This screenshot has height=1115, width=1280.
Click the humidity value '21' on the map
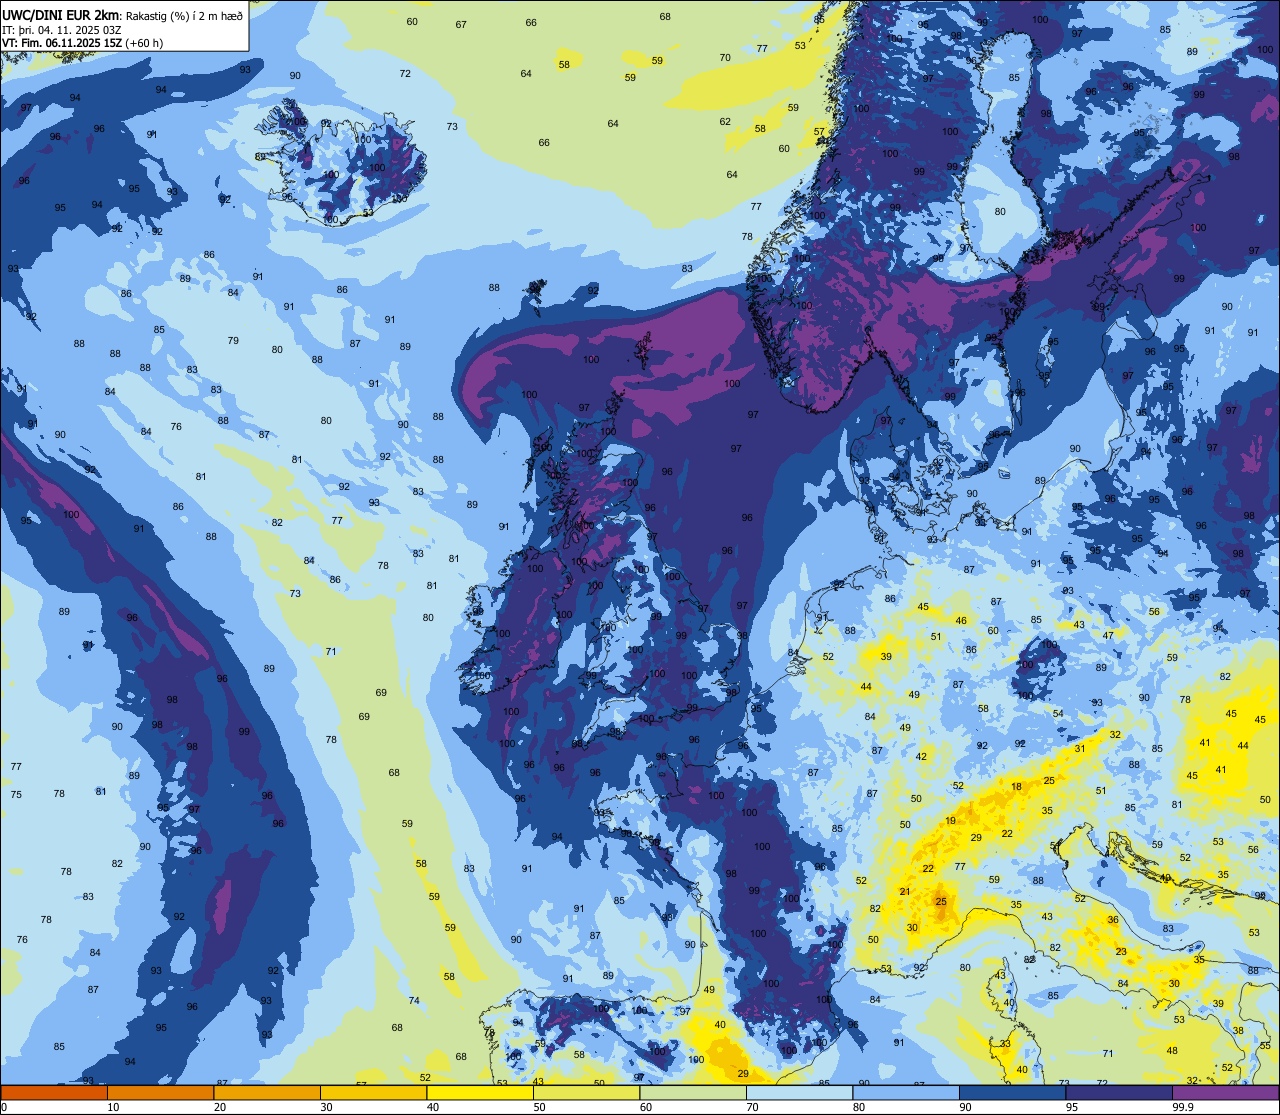(905, 892)
